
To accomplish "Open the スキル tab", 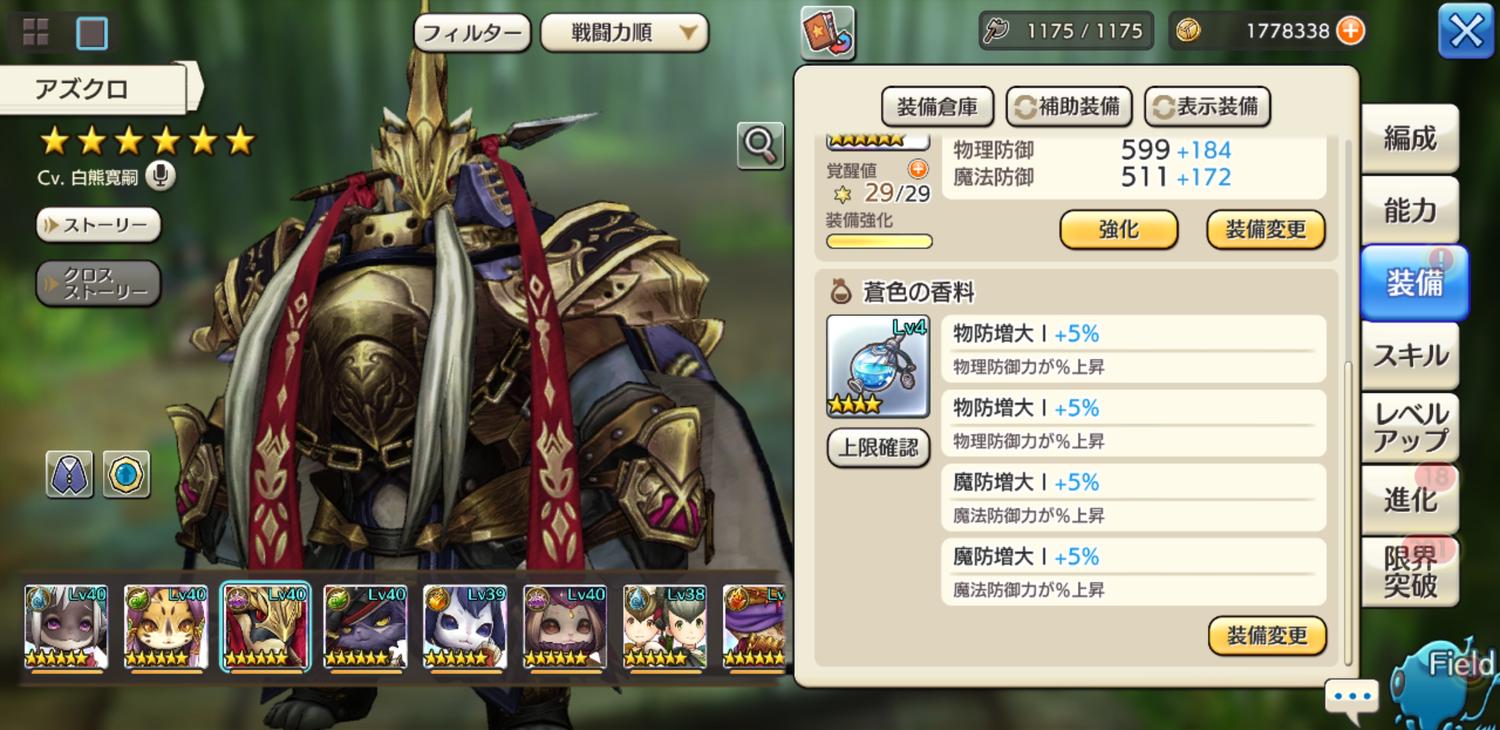I will click(1410, 356).
